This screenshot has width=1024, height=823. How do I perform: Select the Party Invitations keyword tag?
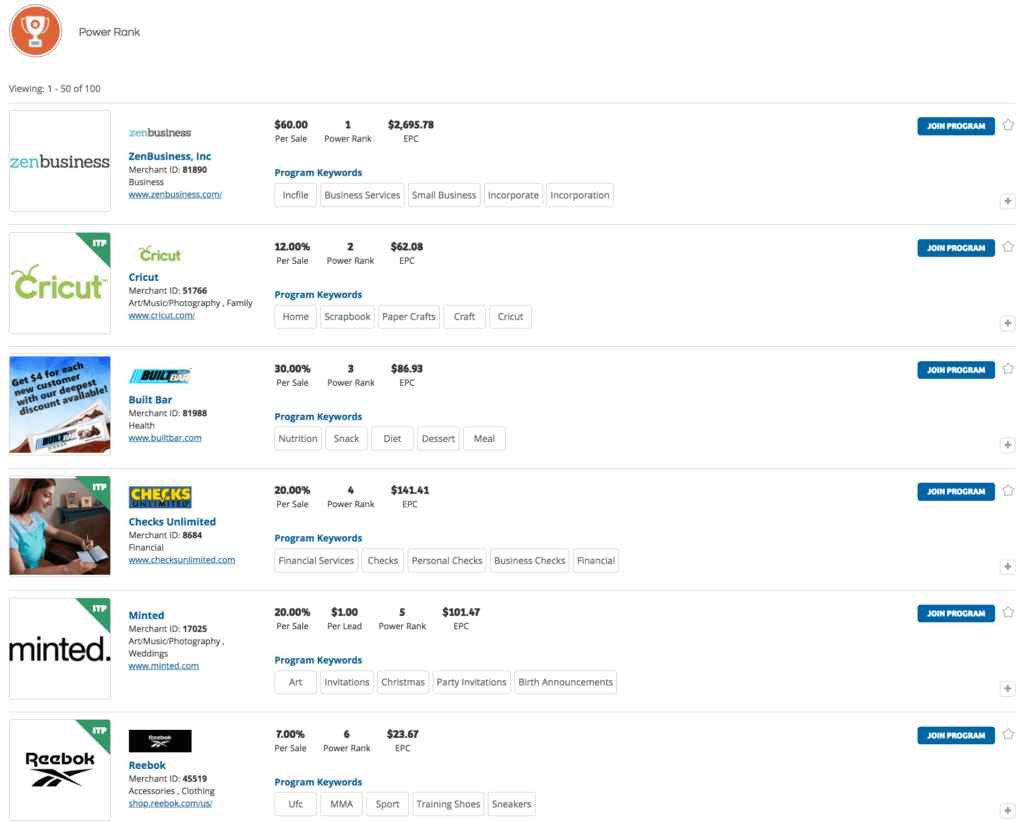point(472,683)
